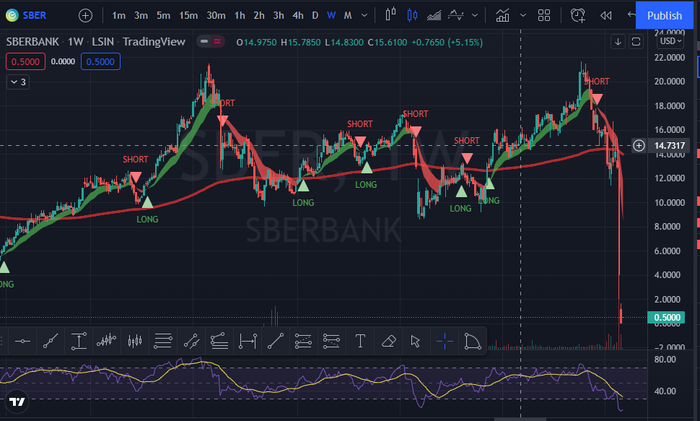Click the Publish button
Screen dimensions: 700x421
pyautogui.click(x=664, y=16)
